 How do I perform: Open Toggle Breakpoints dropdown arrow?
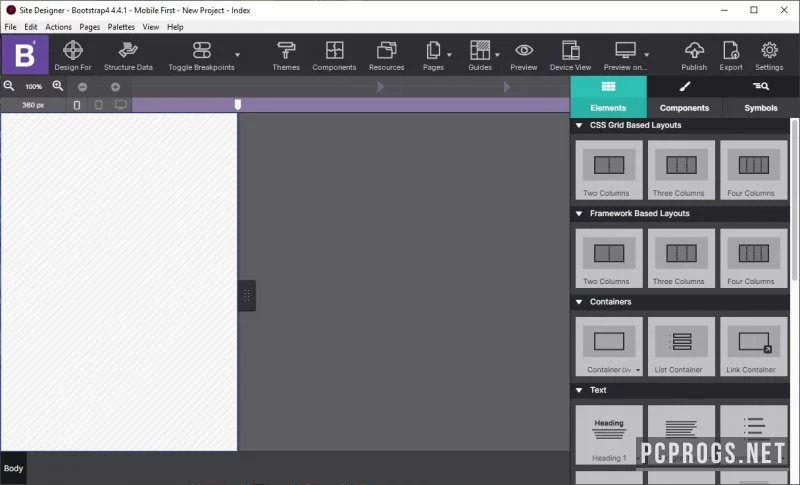click(x=237, y=55)
